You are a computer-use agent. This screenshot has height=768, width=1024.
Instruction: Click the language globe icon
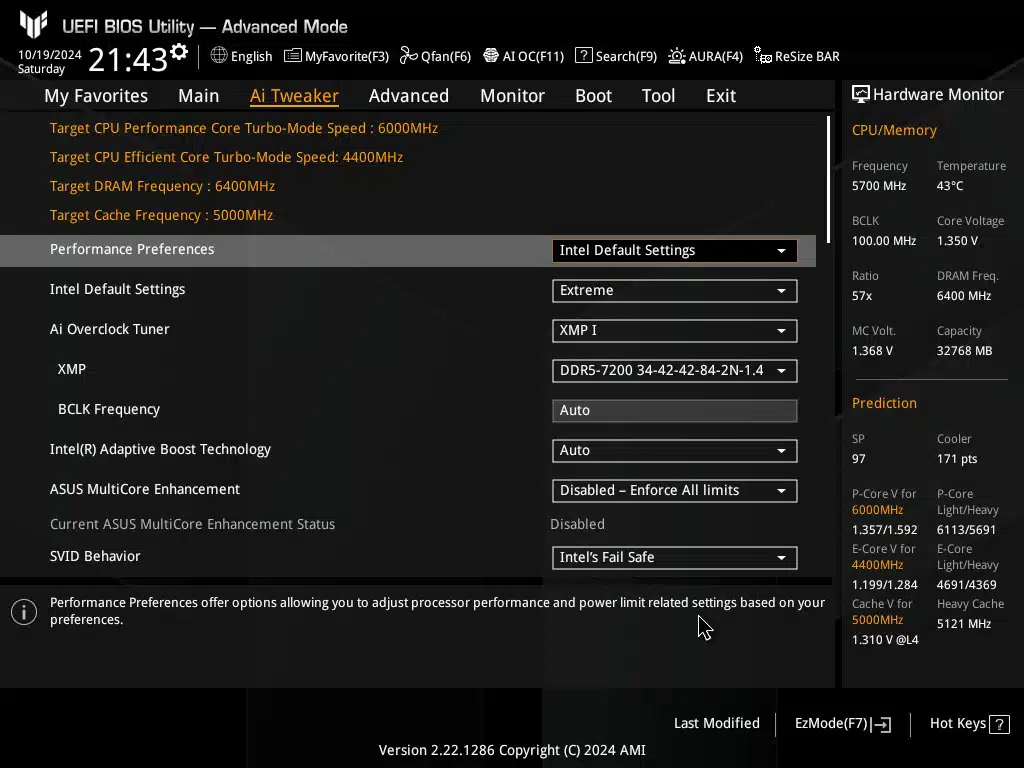(x=219, y=56)
